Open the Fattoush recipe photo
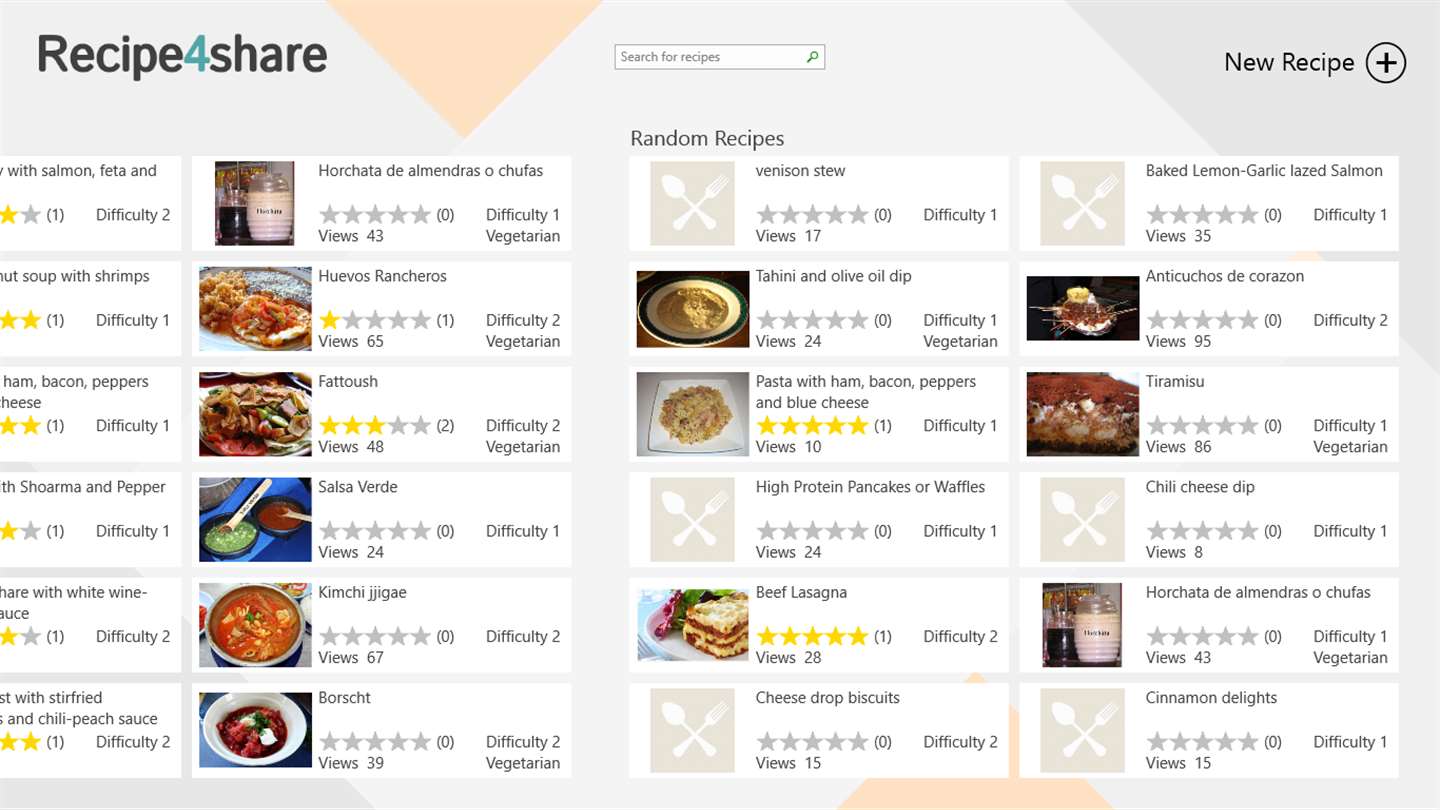 (x=255, y=415)
